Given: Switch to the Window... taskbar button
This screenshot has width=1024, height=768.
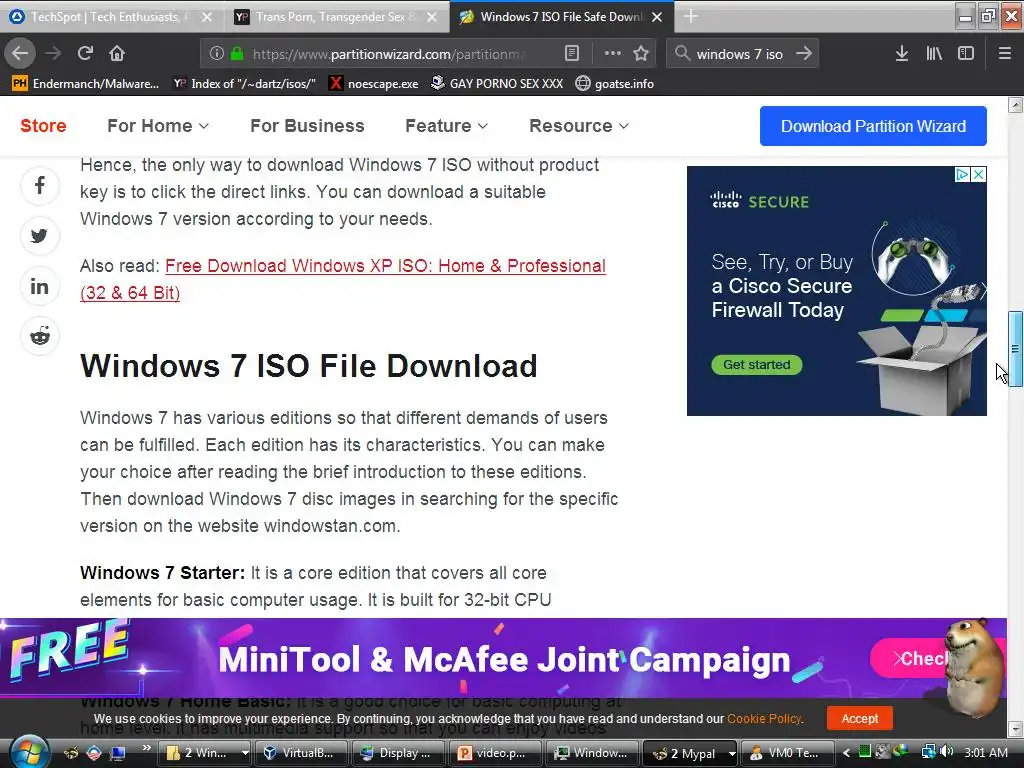Looking at the screenshot, I should coord(593,753).
